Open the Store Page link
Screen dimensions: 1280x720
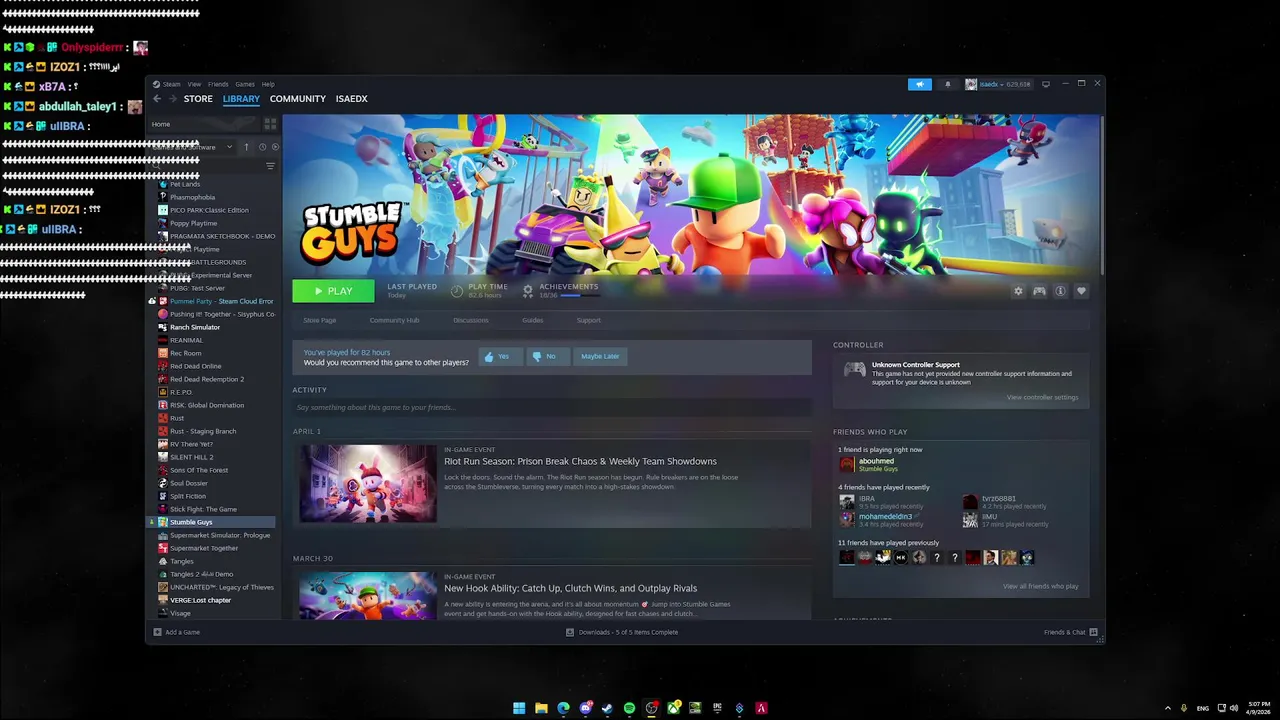point(320,320)
